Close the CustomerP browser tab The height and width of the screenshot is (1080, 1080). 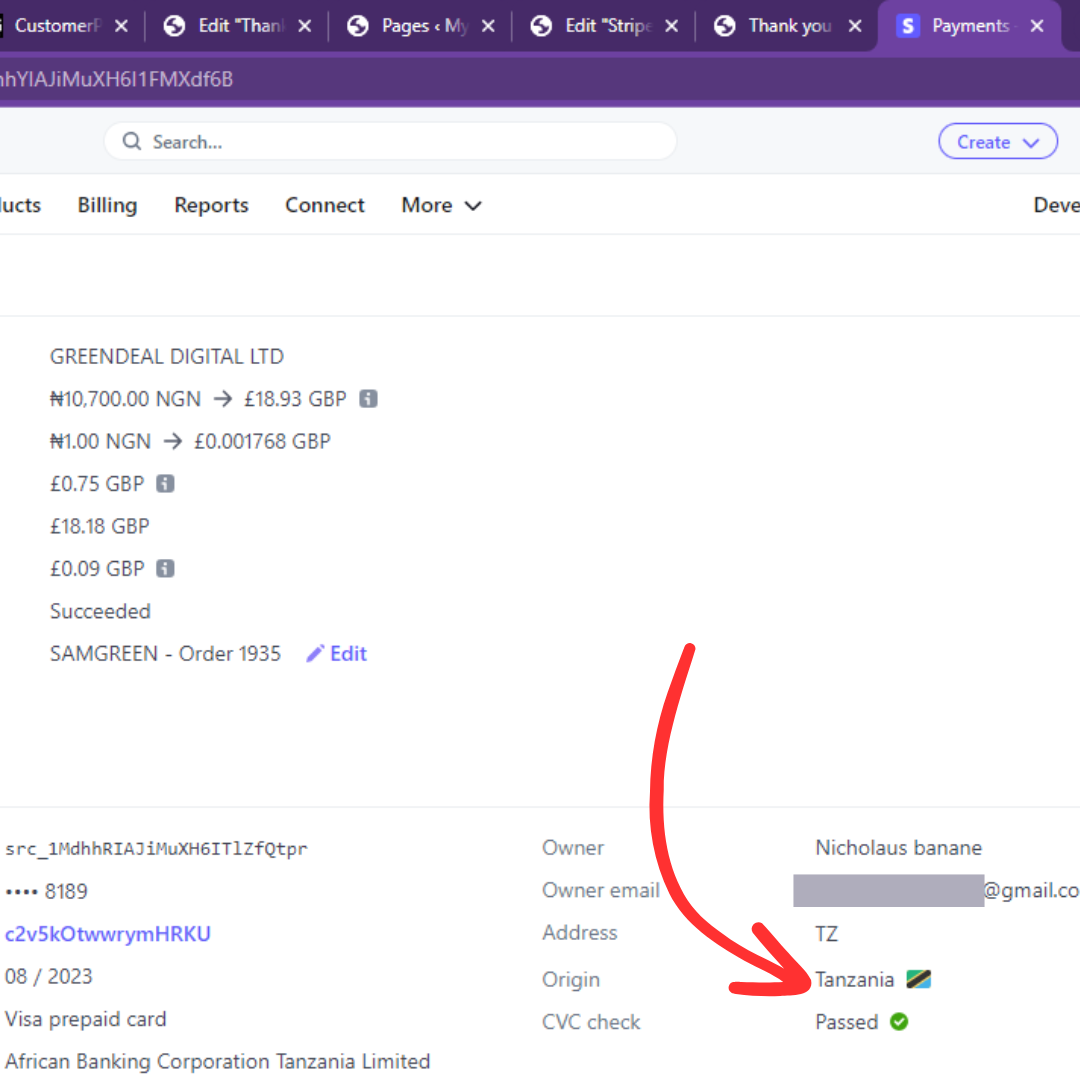tap(120, 26)
